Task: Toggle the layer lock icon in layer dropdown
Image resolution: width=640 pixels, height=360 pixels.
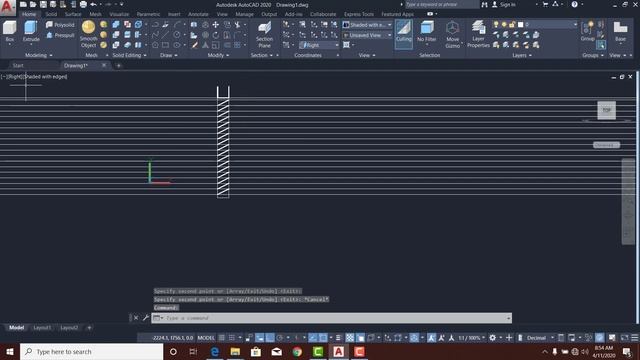Action: (x=512, y=25)
